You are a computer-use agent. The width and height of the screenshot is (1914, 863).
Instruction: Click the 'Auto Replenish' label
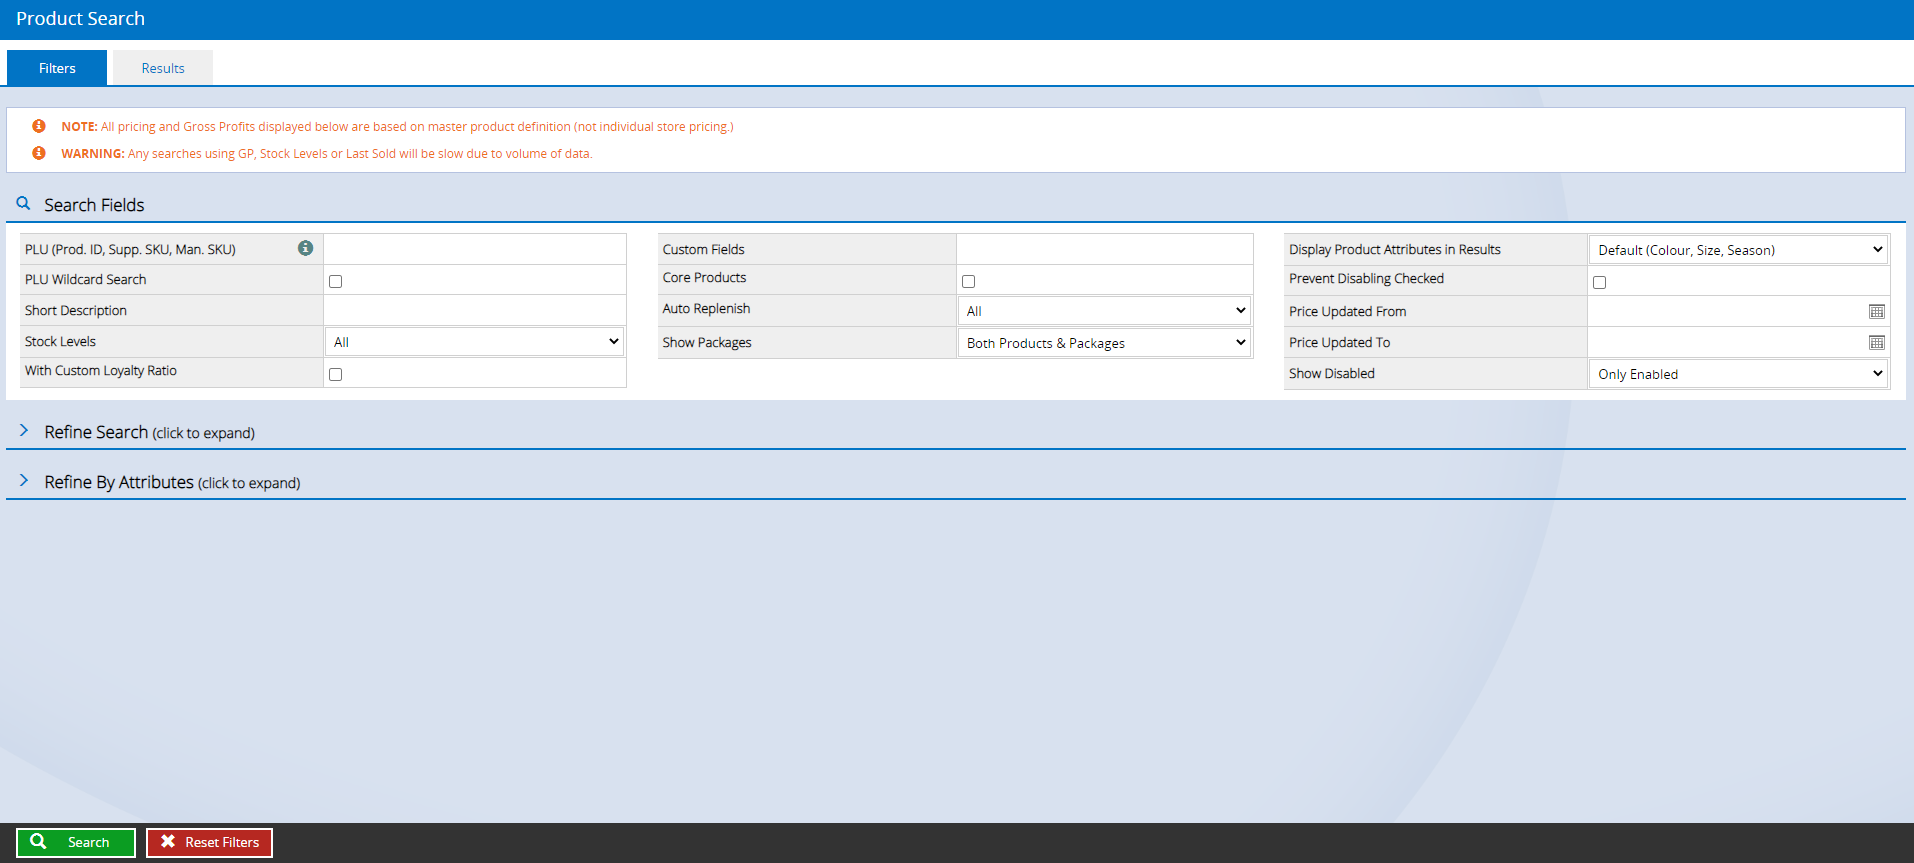pos(706,309)
